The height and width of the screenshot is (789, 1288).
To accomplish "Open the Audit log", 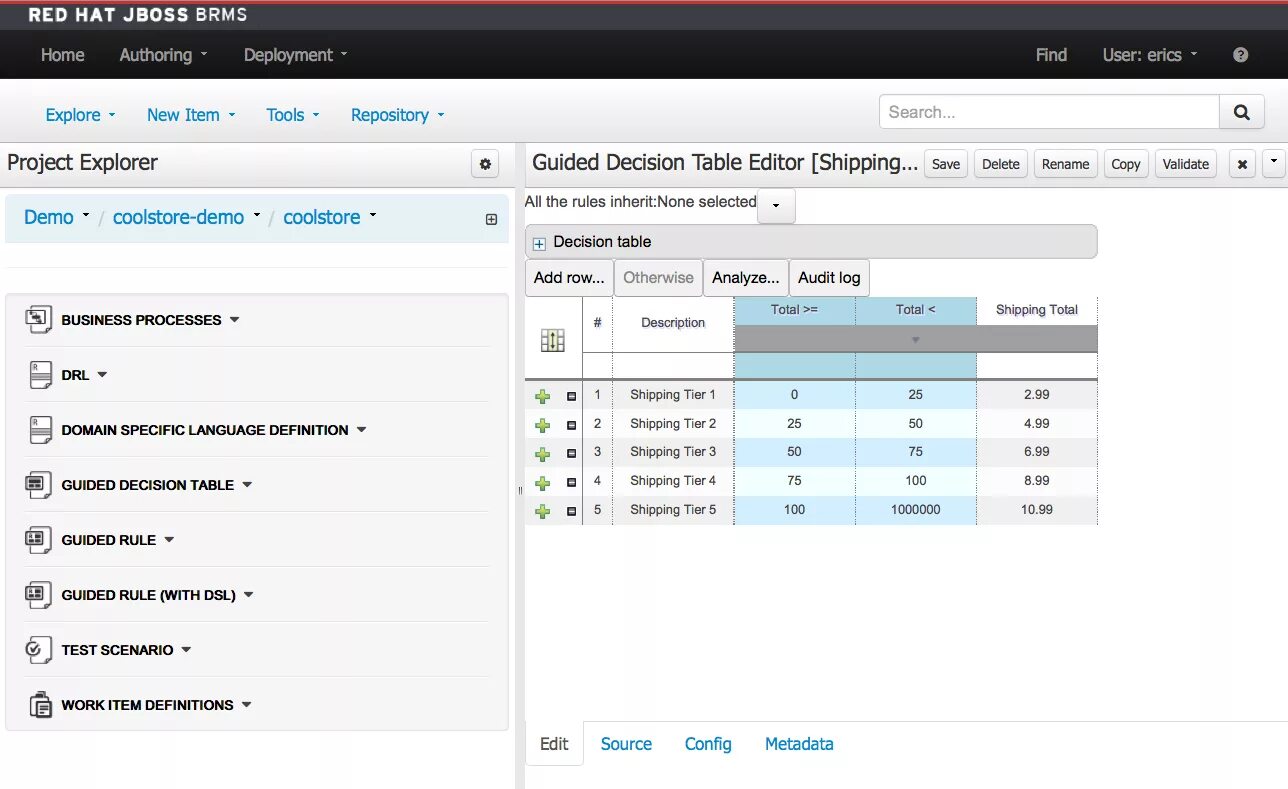I will point(829,278).
